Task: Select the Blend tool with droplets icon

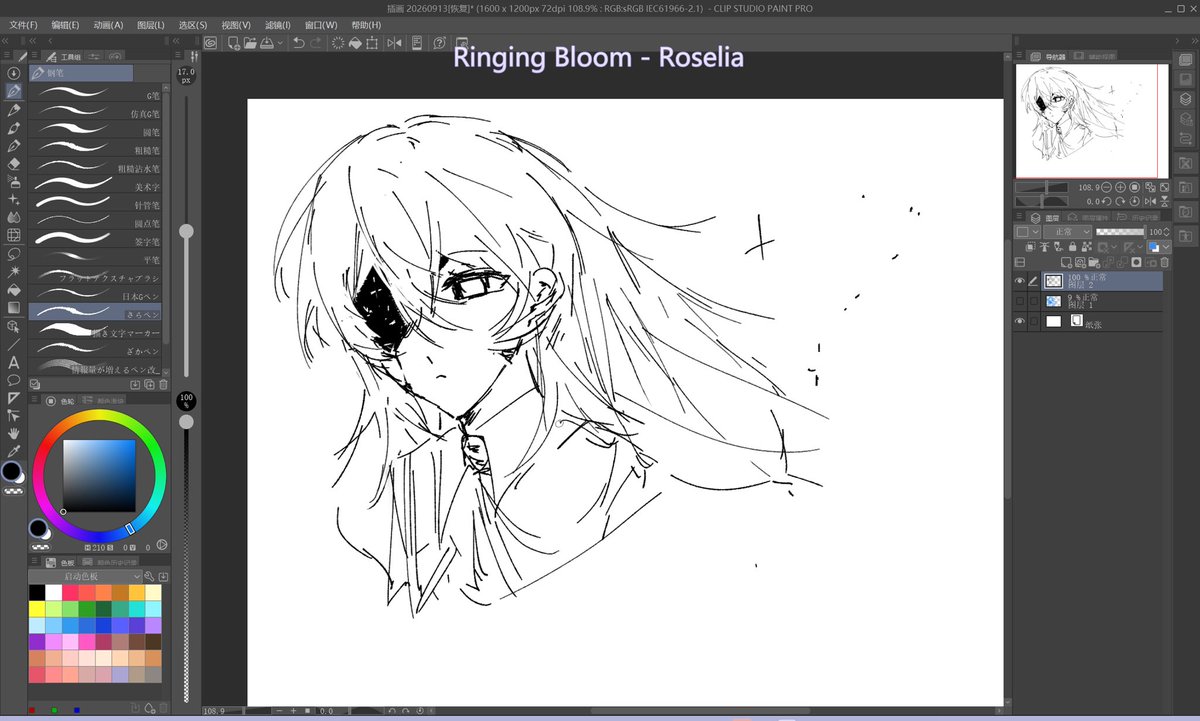Action: click(x=14, y=217)
